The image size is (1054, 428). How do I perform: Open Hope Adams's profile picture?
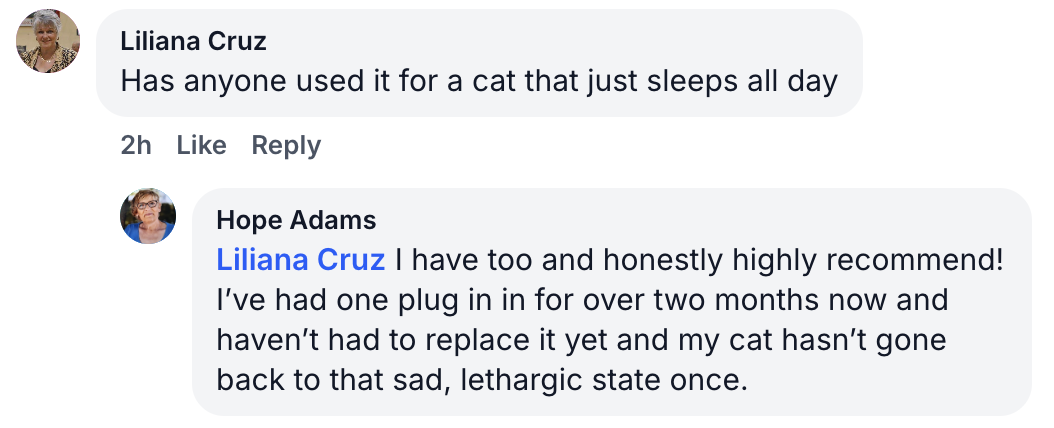[148, 216]
